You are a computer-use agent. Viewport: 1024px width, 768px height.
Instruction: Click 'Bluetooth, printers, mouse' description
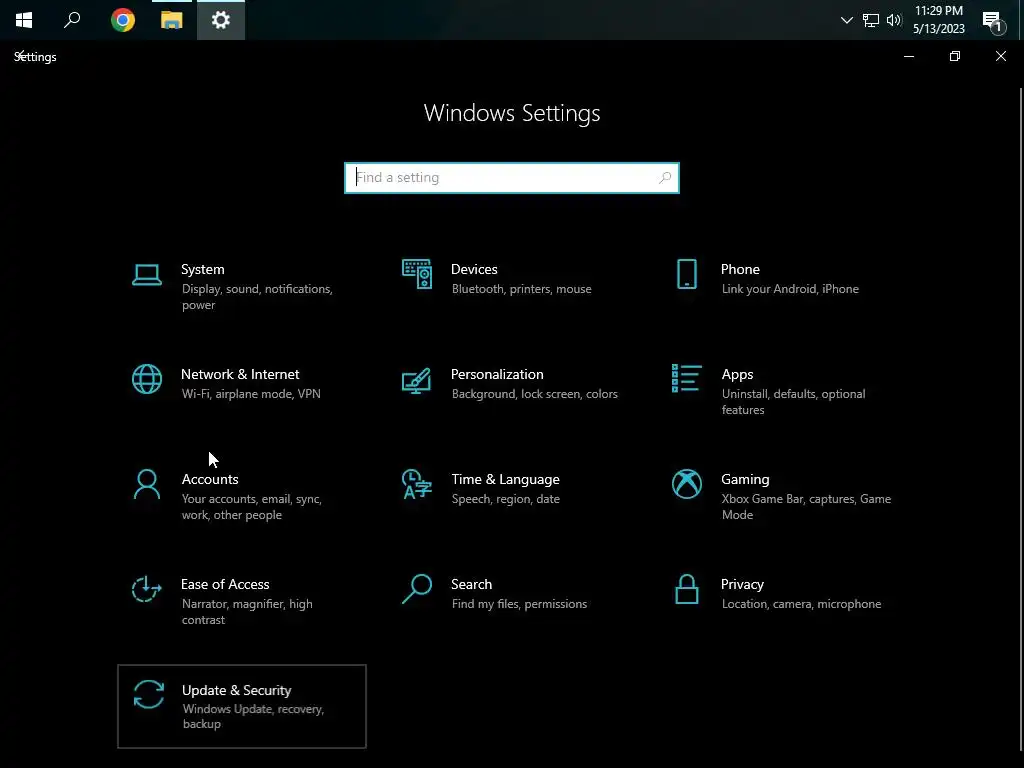click(x=522, y=289)
